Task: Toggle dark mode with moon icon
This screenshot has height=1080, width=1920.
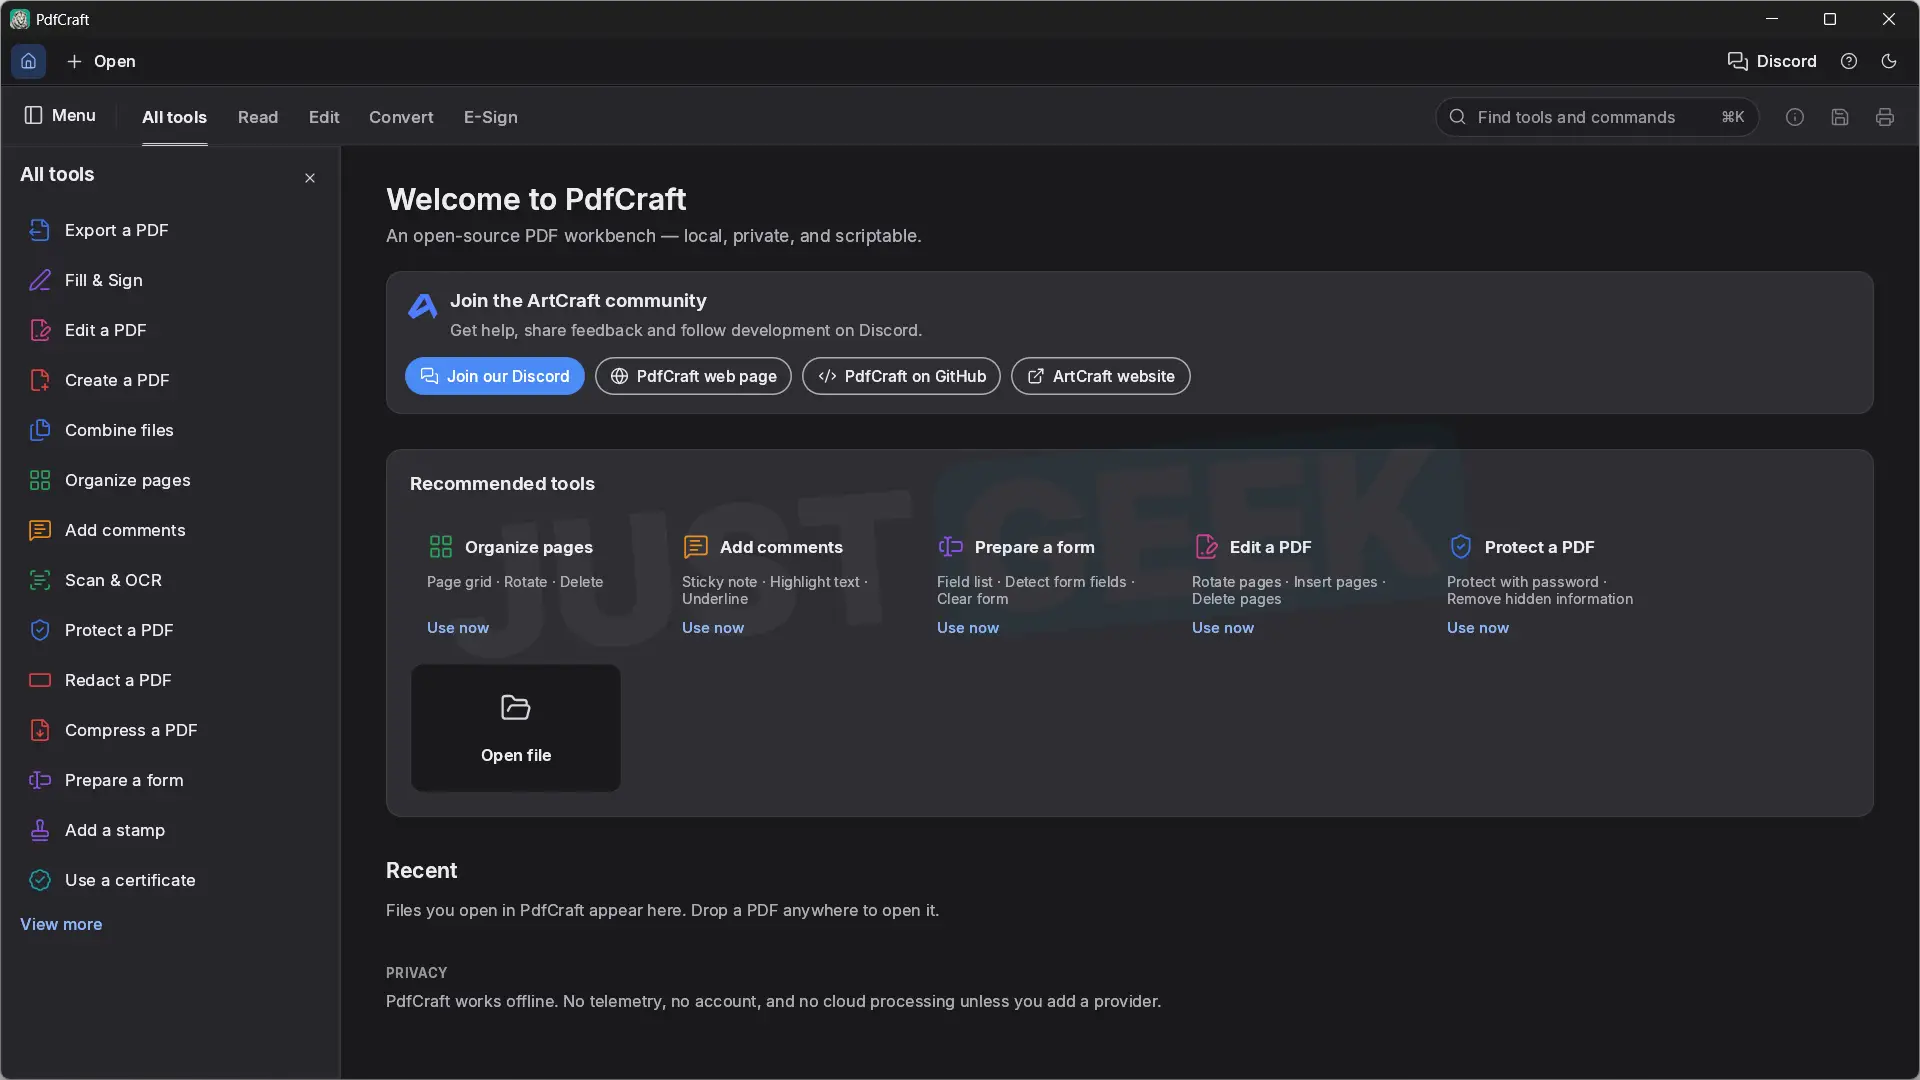Action: click(x=1889, y=61)
